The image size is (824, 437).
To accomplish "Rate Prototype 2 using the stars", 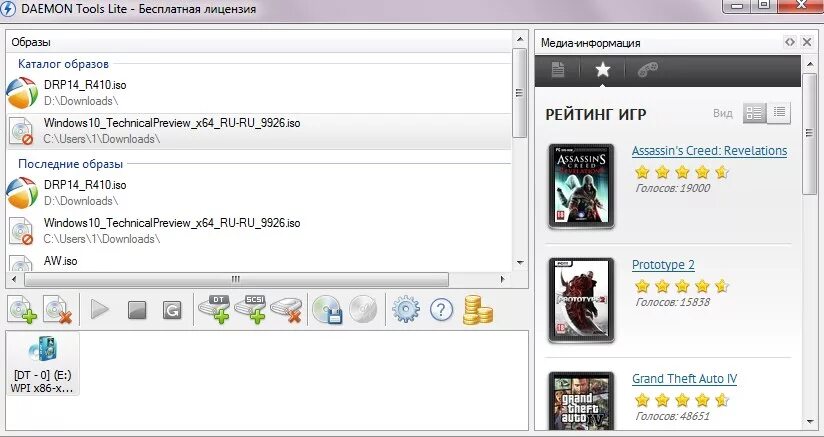I will [682, 286].
